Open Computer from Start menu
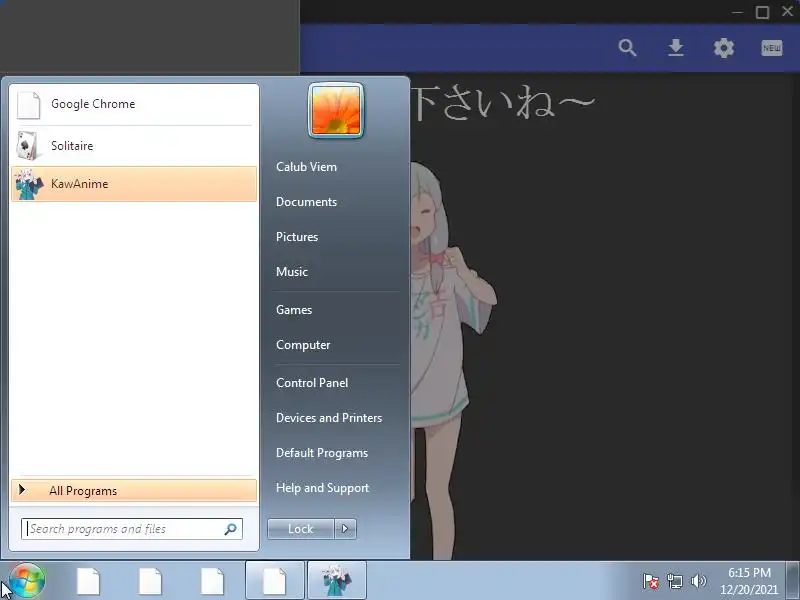The width and height of the screenshot is (800, 600). tap(303, 345)
